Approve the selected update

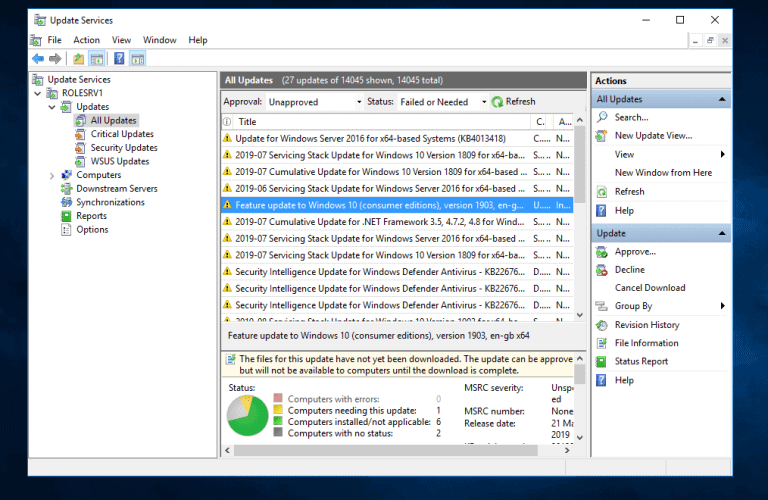[x=635, y=252]
